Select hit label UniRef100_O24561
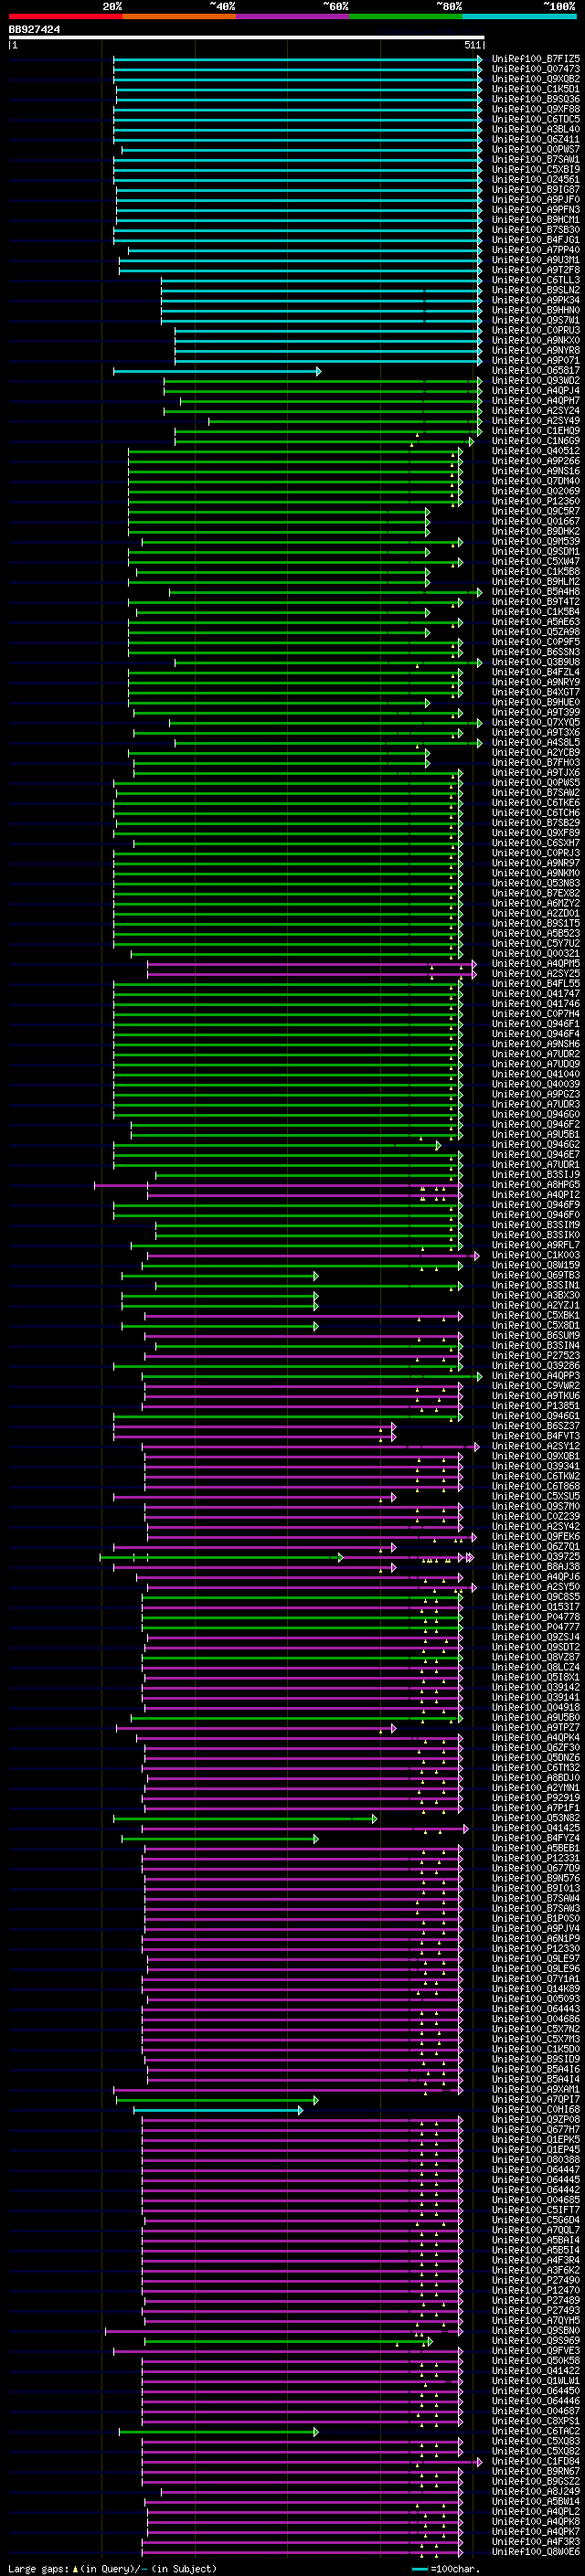585x2576 pixels. (x=536, y=180)
